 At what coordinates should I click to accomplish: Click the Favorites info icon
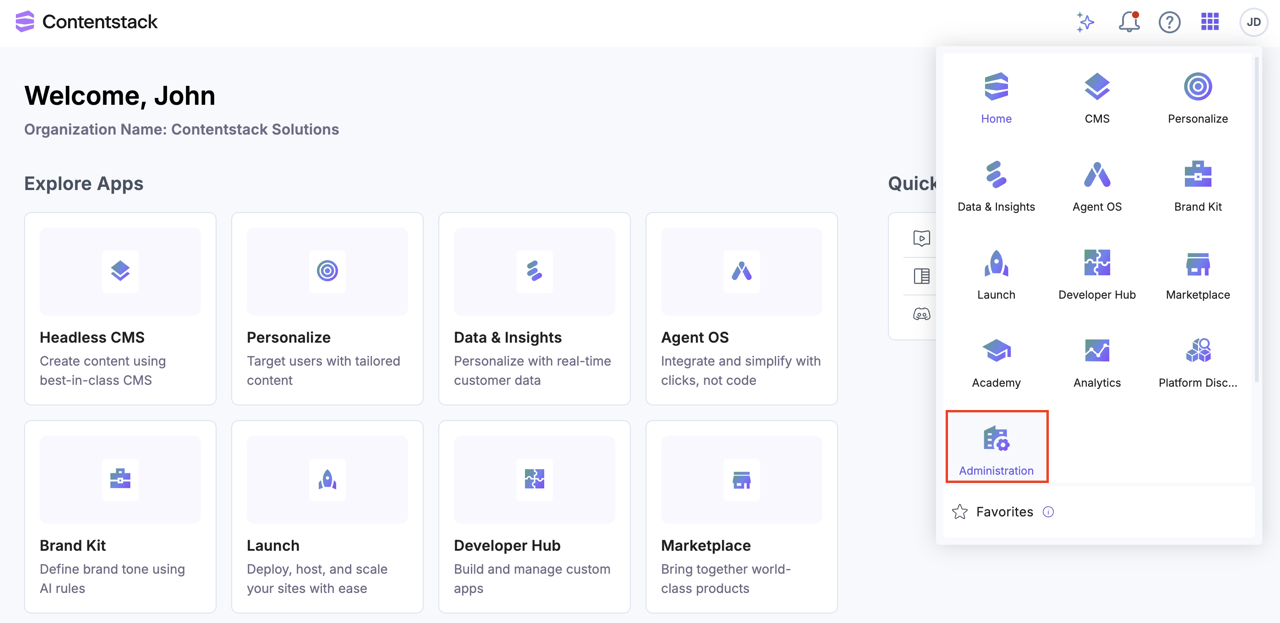[x=1048, y=512]
